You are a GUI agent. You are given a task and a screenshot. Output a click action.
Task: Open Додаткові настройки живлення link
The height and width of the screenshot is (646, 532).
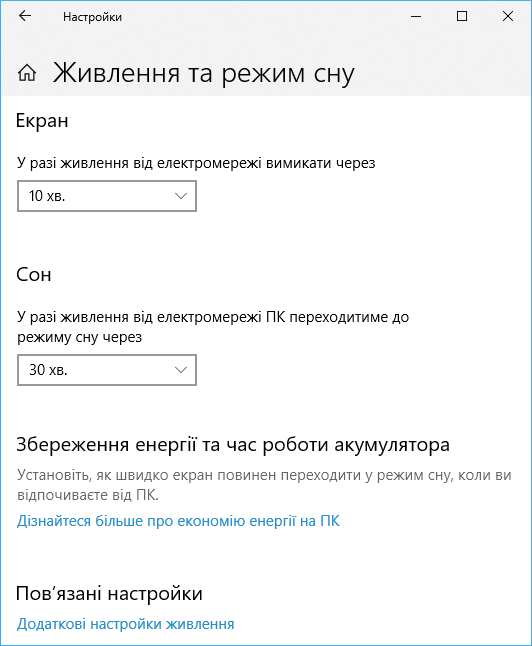(125, 624)
